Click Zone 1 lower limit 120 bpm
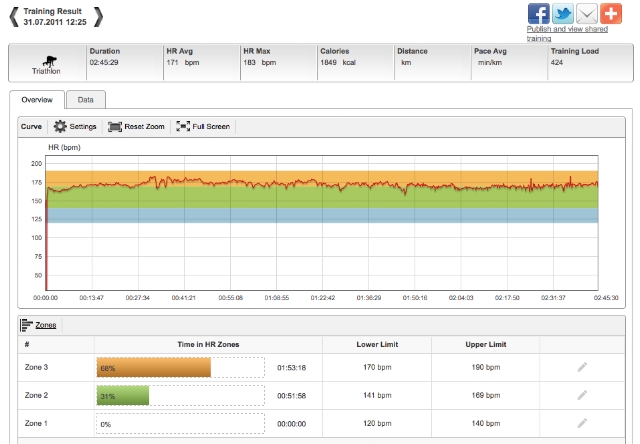This screenshot has height=444, width=640. 377,424
